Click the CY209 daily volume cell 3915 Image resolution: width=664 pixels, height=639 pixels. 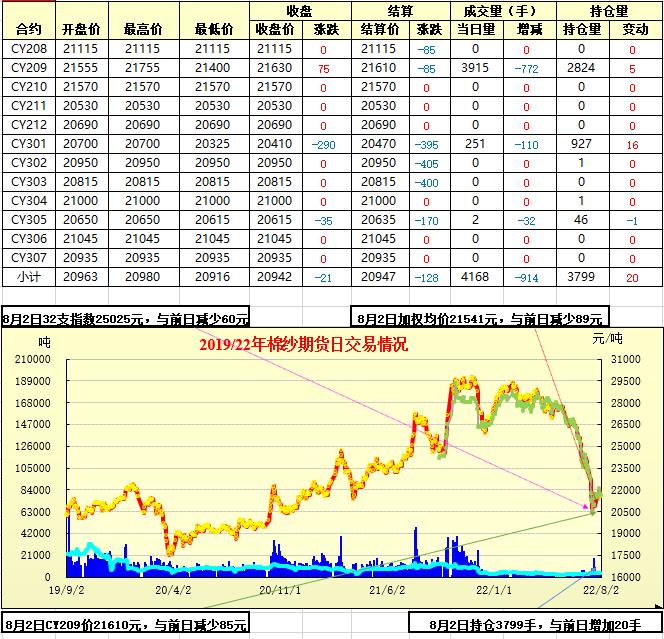pos(475,68)
